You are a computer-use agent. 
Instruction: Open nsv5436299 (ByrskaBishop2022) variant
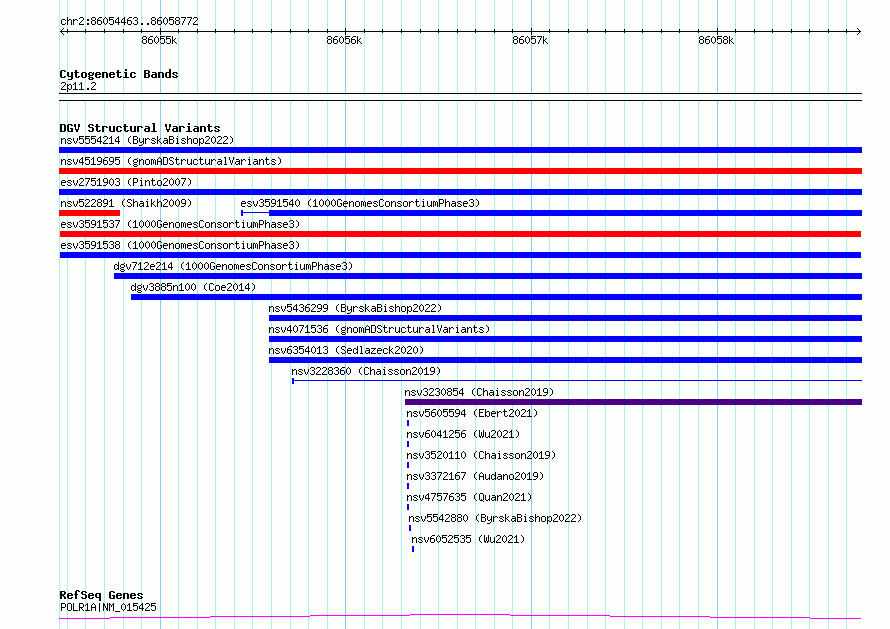point(355,308)
